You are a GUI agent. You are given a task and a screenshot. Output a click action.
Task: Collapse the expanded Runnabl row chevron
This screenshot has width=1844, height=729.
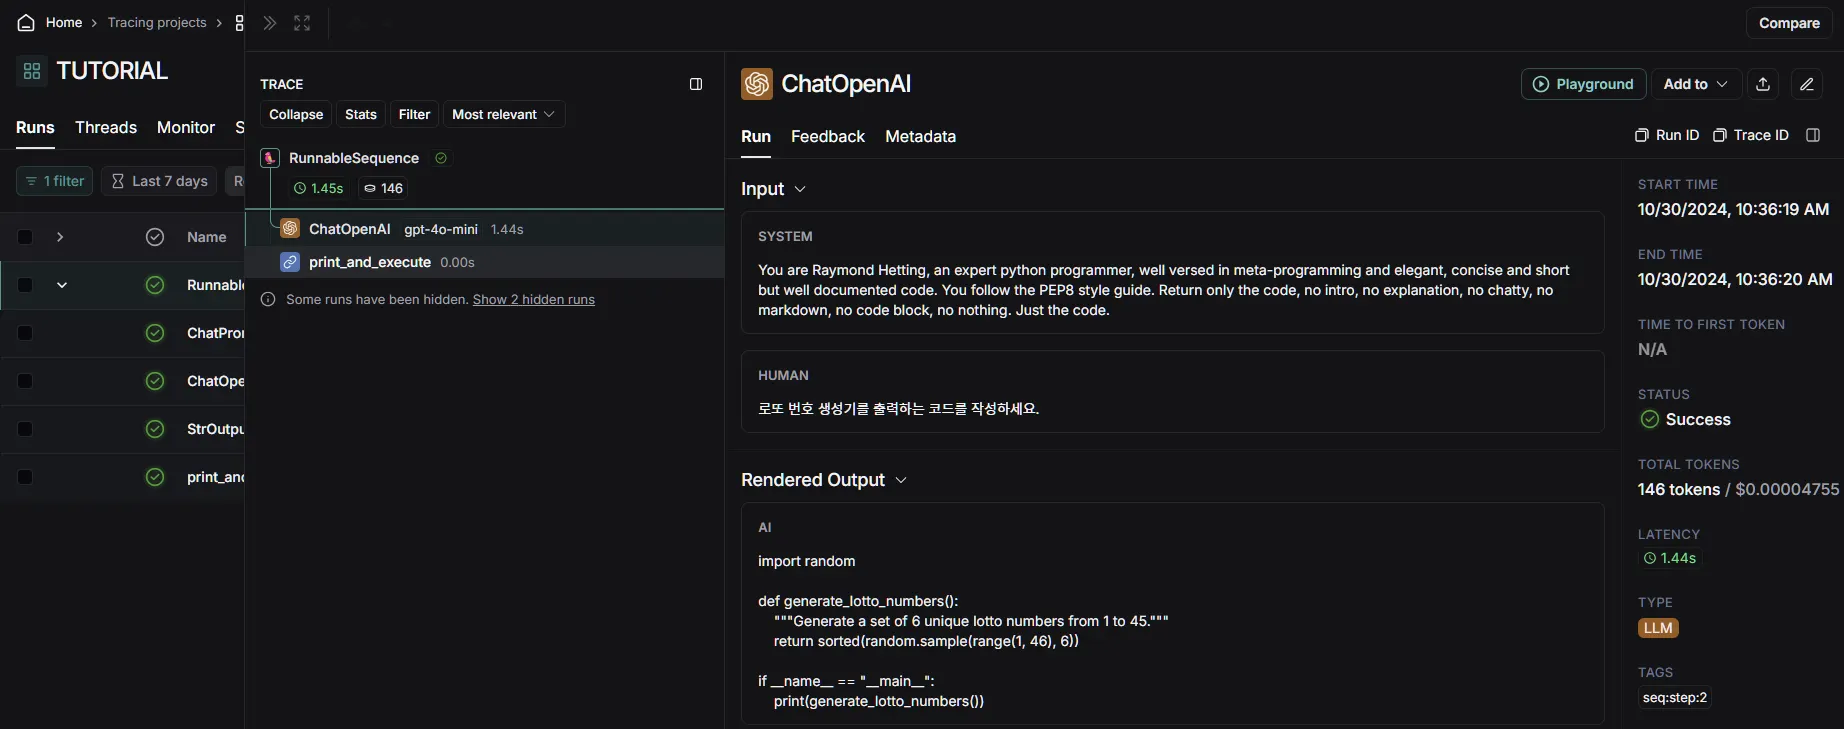[x=62, y=285]
